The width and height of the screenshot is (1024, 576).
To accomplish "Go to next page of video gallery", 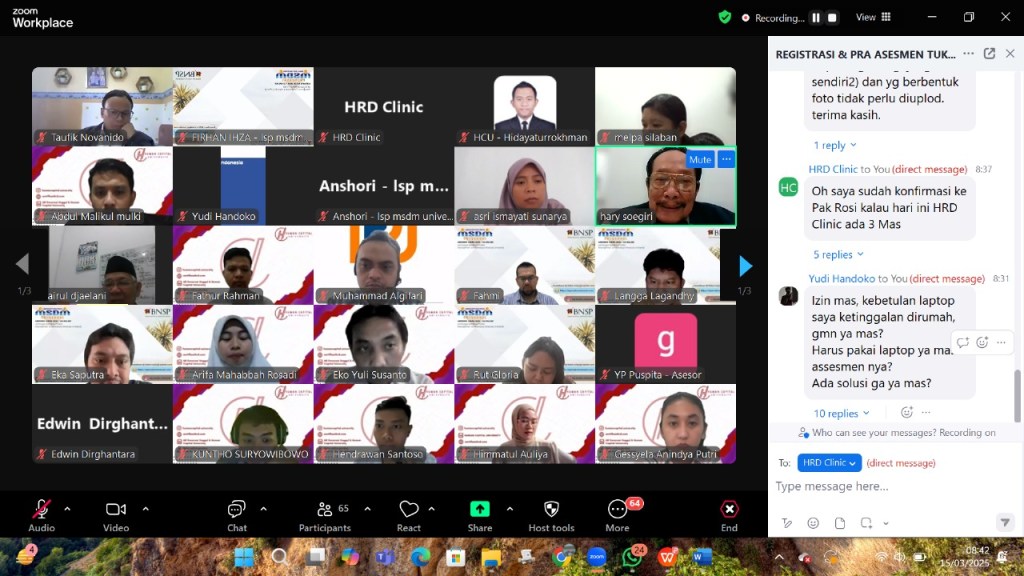I will click(745, 266).
